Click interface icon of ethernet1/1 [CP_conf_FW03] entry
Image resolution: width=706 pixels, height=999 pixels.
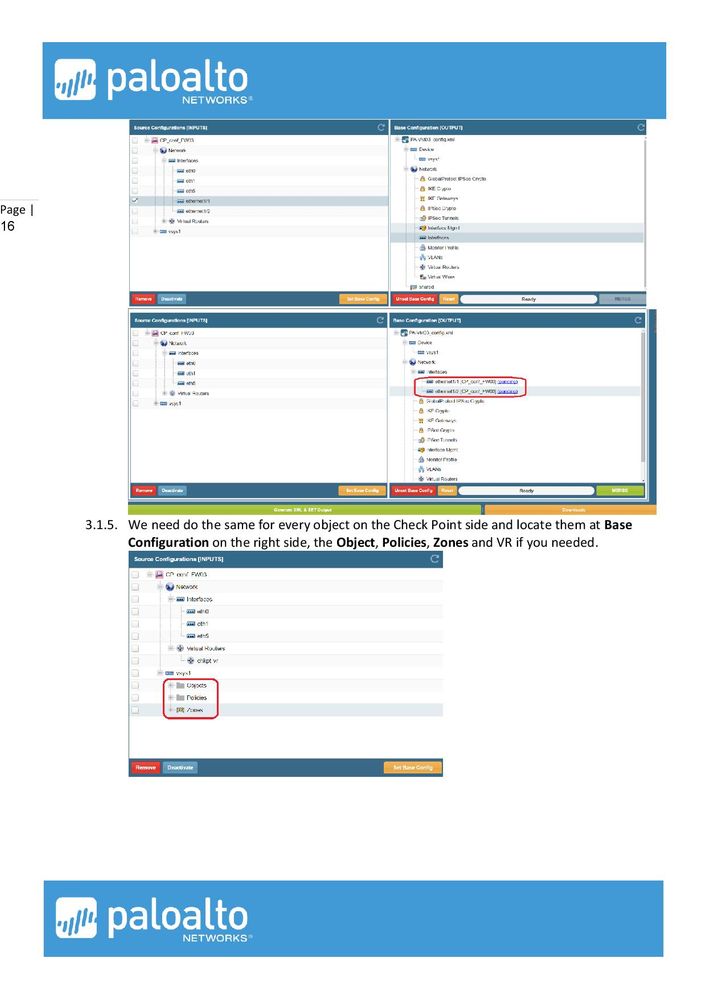(x=429, y=381)
